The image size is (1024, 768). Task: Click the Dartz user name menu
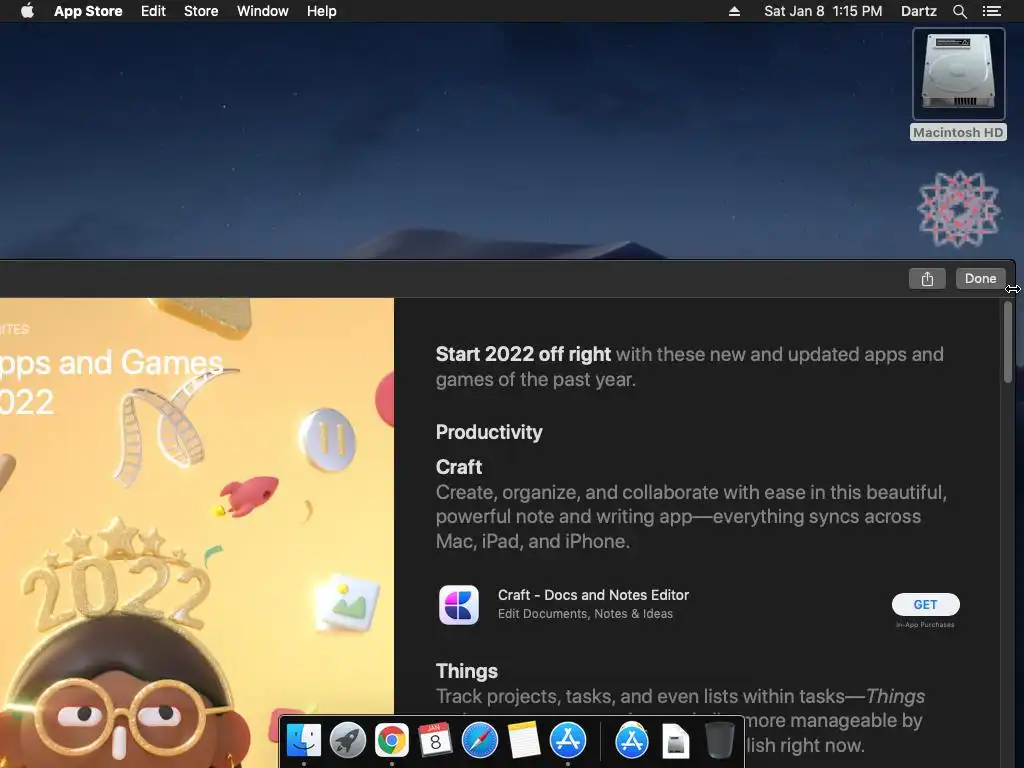tap(918, 11)
